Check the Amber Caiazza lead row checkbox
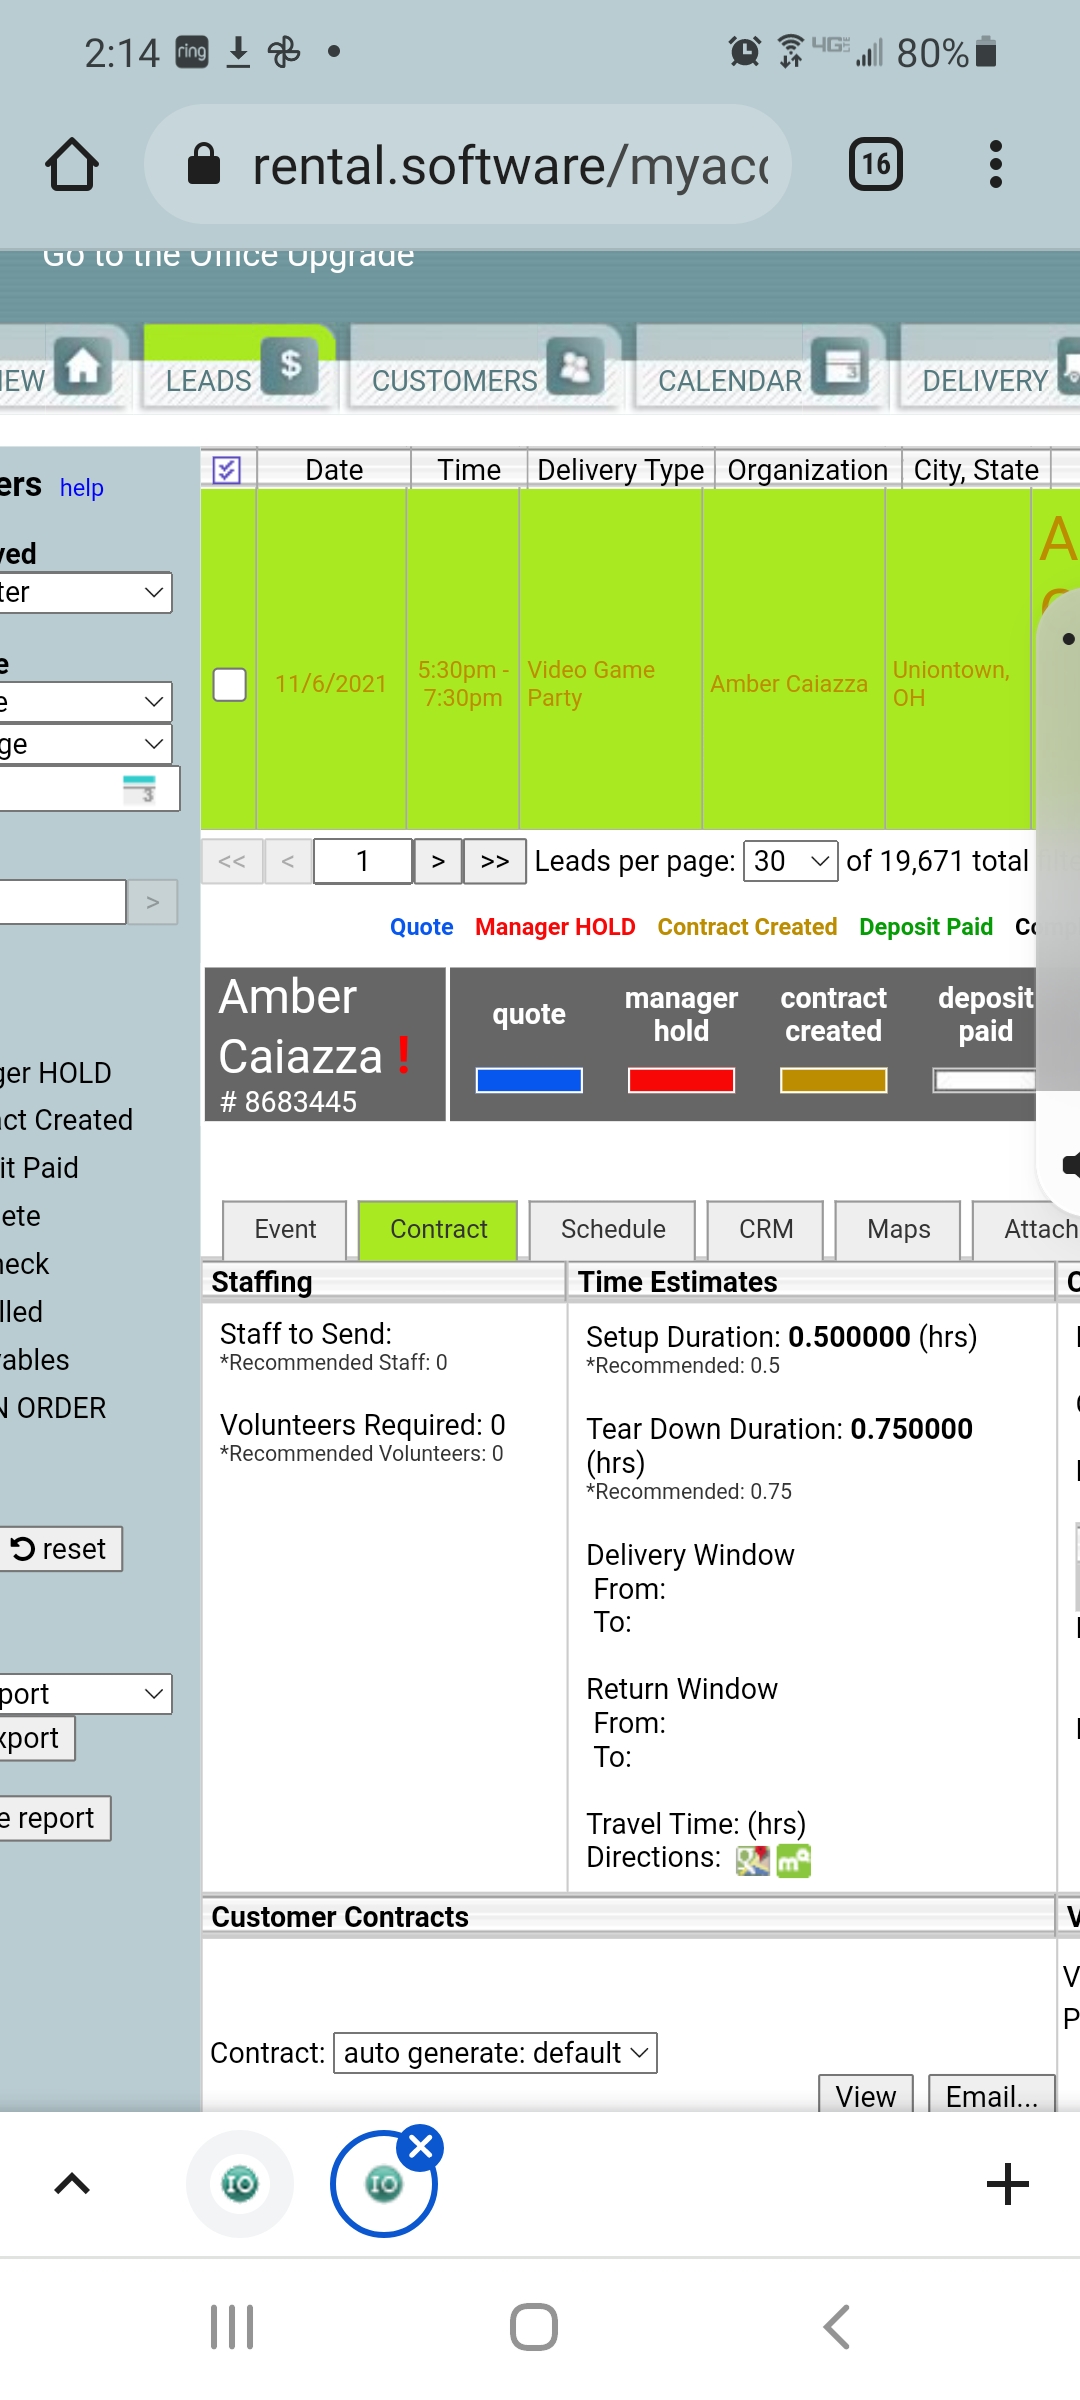 tap(230, 685)
